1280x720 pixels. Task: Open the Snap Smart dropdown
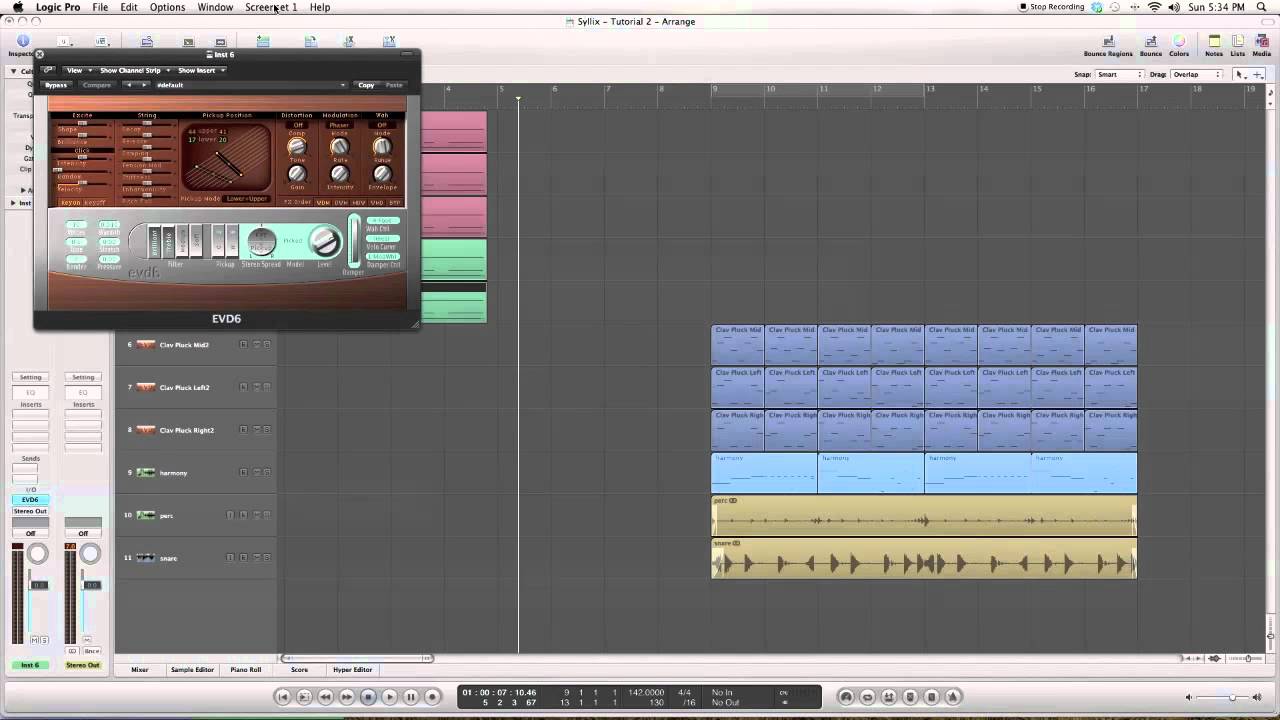coord(1118,74)
